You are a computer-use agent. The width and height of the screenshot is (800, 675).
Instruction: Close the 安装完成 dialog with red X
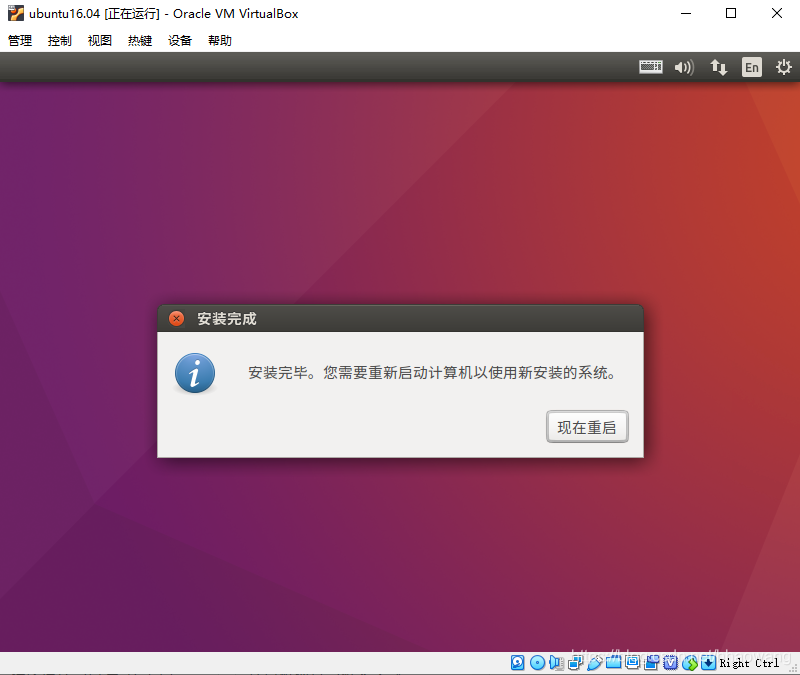(x=177, y=319)
